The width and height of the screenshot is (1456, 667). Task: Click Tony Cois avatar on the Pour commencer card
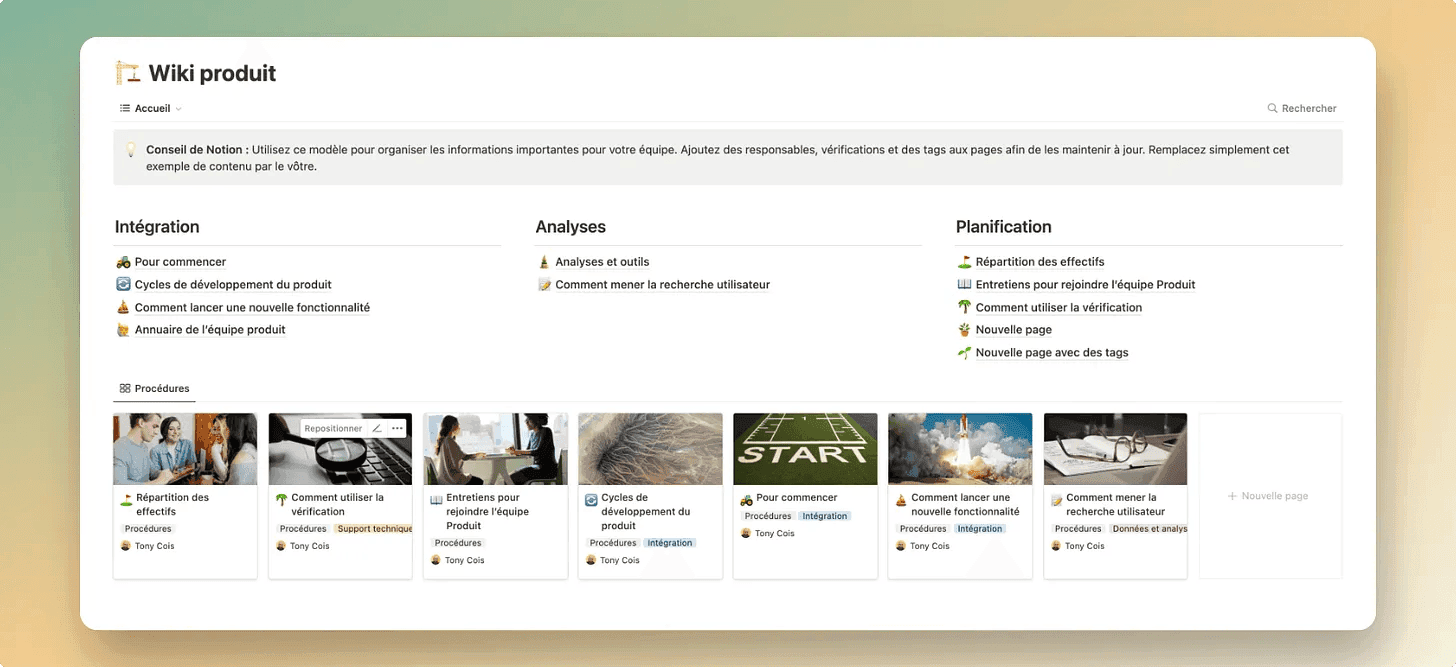coord(748,533)
